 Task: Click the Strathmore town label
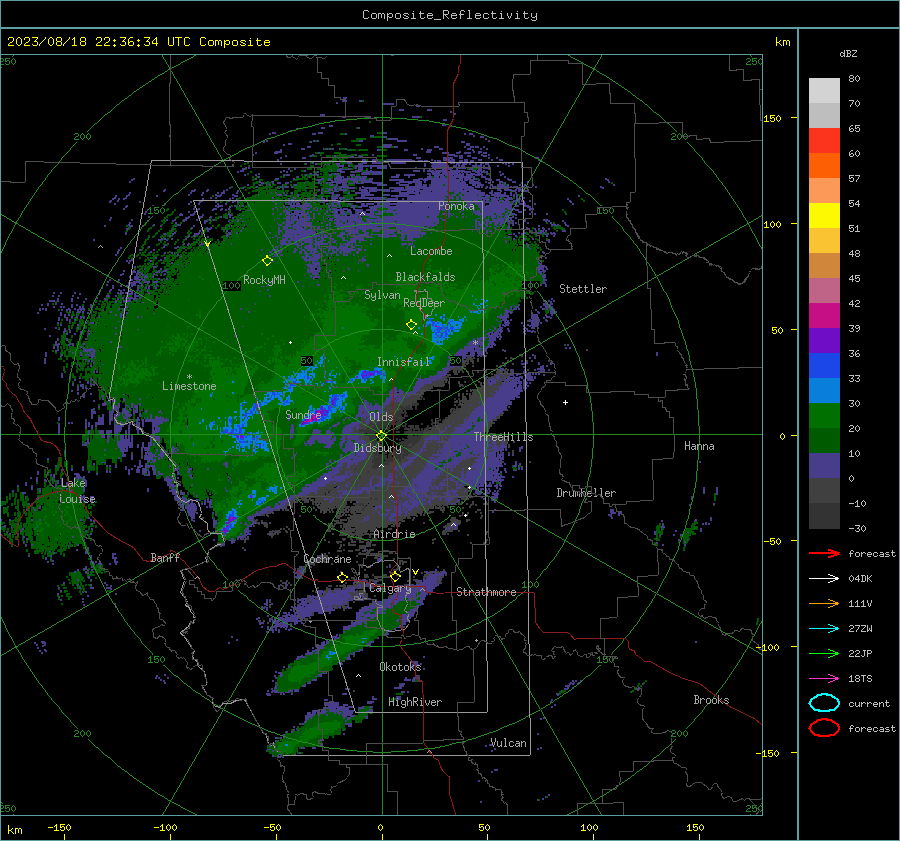point(486,592)
